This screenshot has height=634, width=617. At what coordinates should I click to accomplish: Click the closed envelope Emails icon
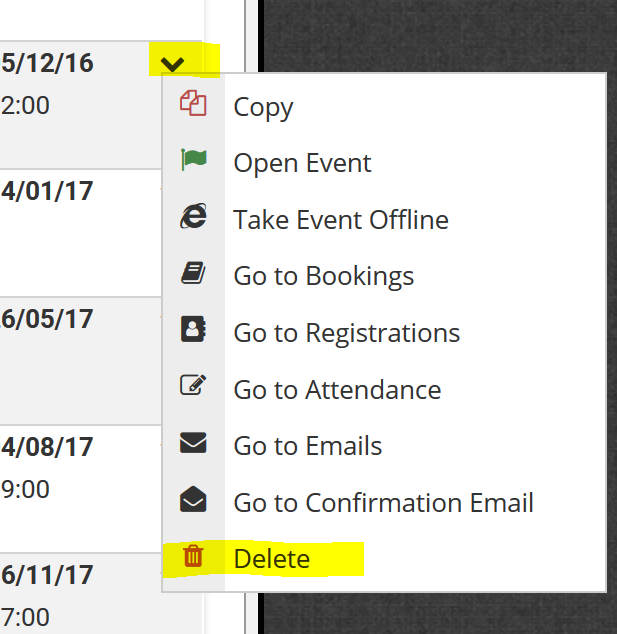tap(193, 443)
